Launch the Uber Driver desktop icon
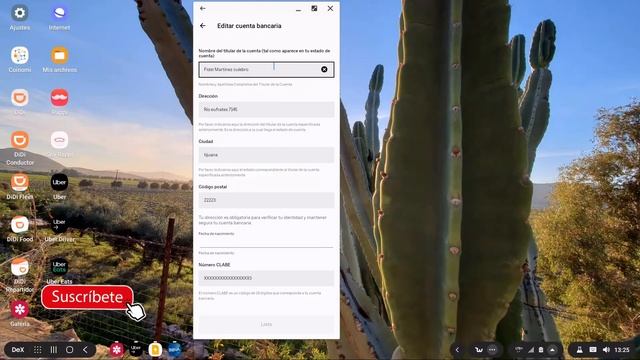Screen dimensions: 640x360 [x=59, y=225]
